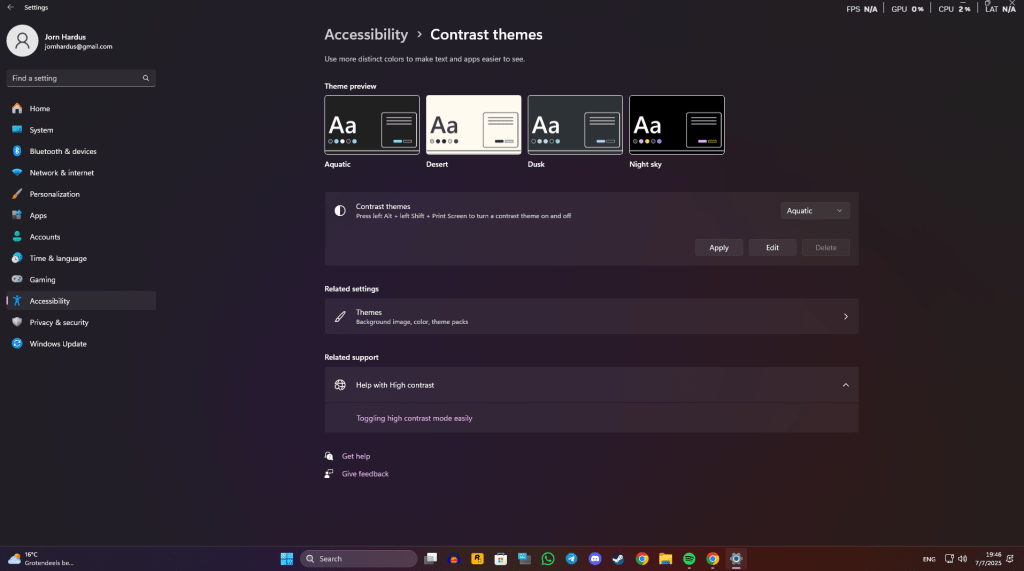This screenshot has height=571, width=1024.
Task: Open Personalization from the sidebar
Action: pyautogui.click(x=54, y=194)
